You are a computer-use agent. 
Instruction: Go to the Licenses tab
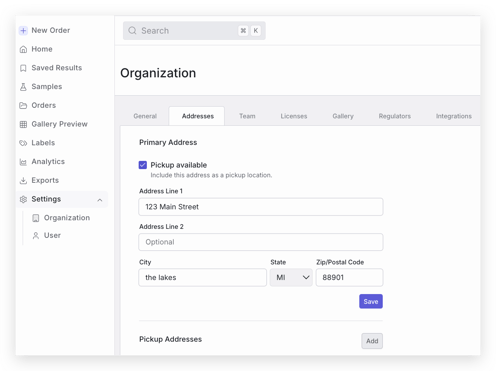click(294, 116)
